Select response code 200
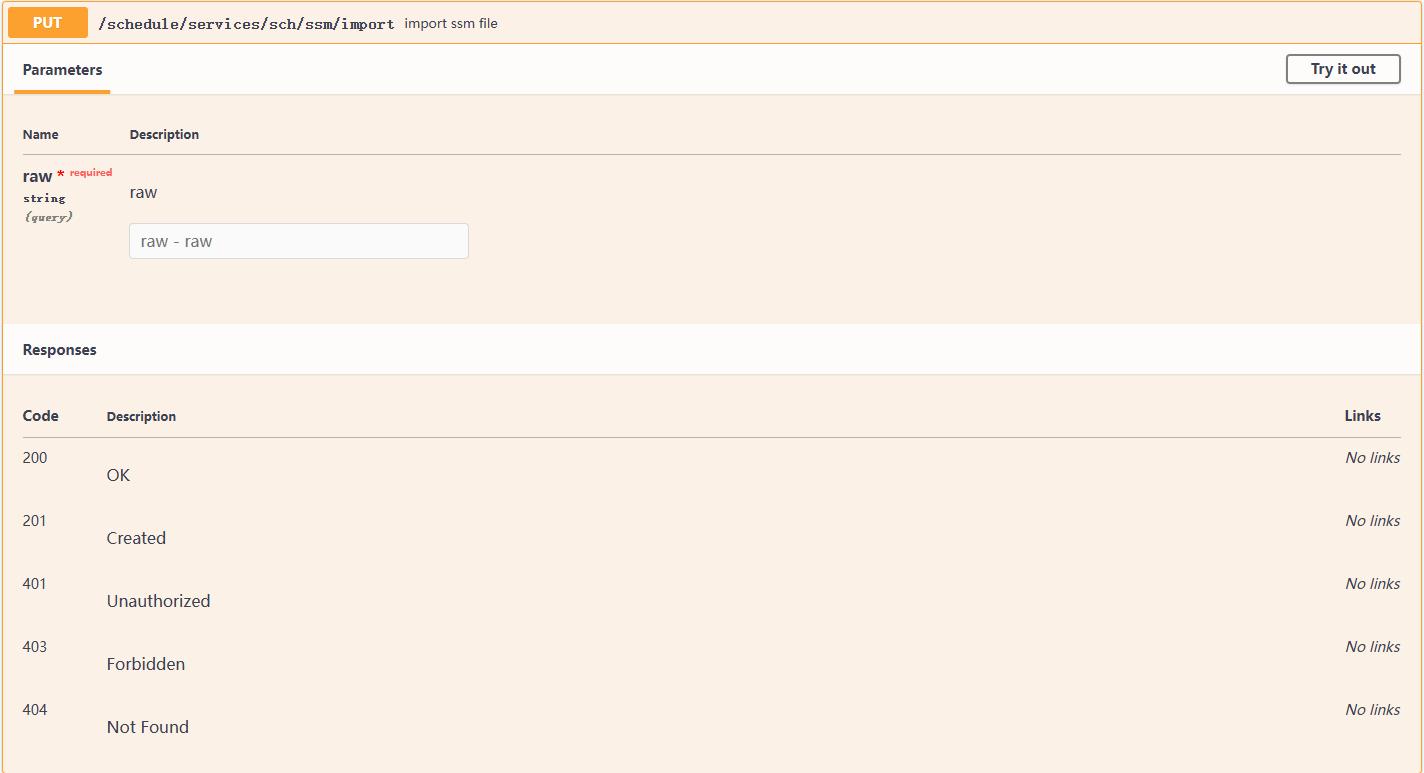 click(34, 458)
